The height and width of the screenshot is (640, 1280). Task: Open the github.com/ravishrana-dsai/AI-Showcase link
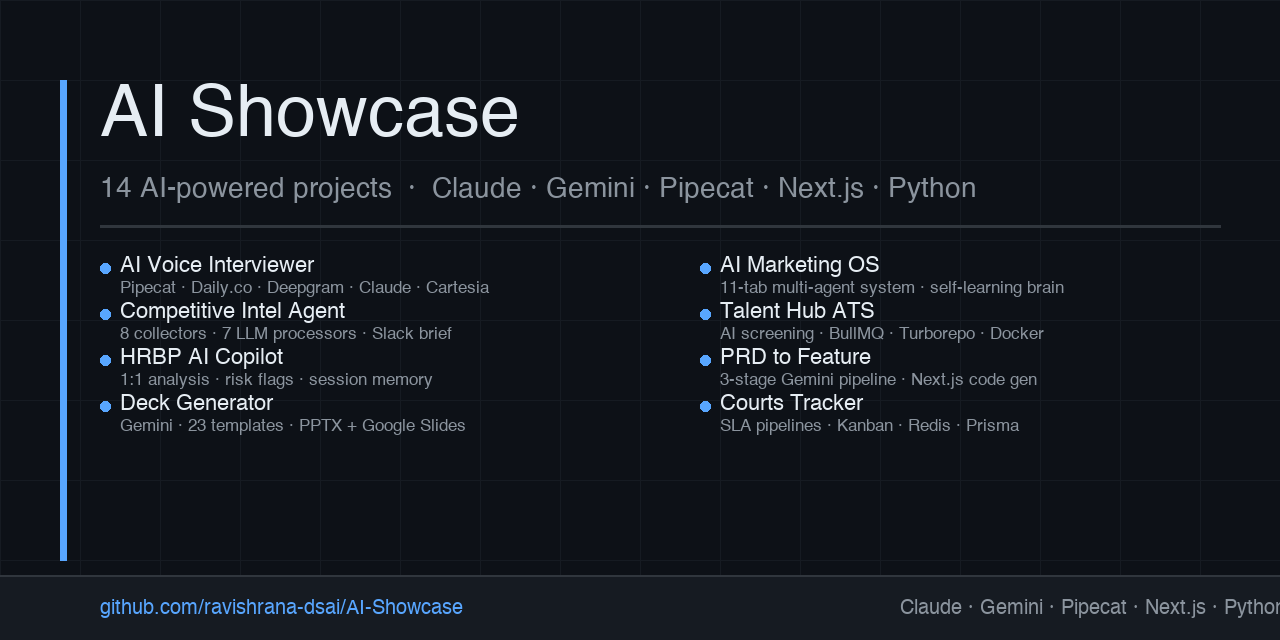pos(281,607)
